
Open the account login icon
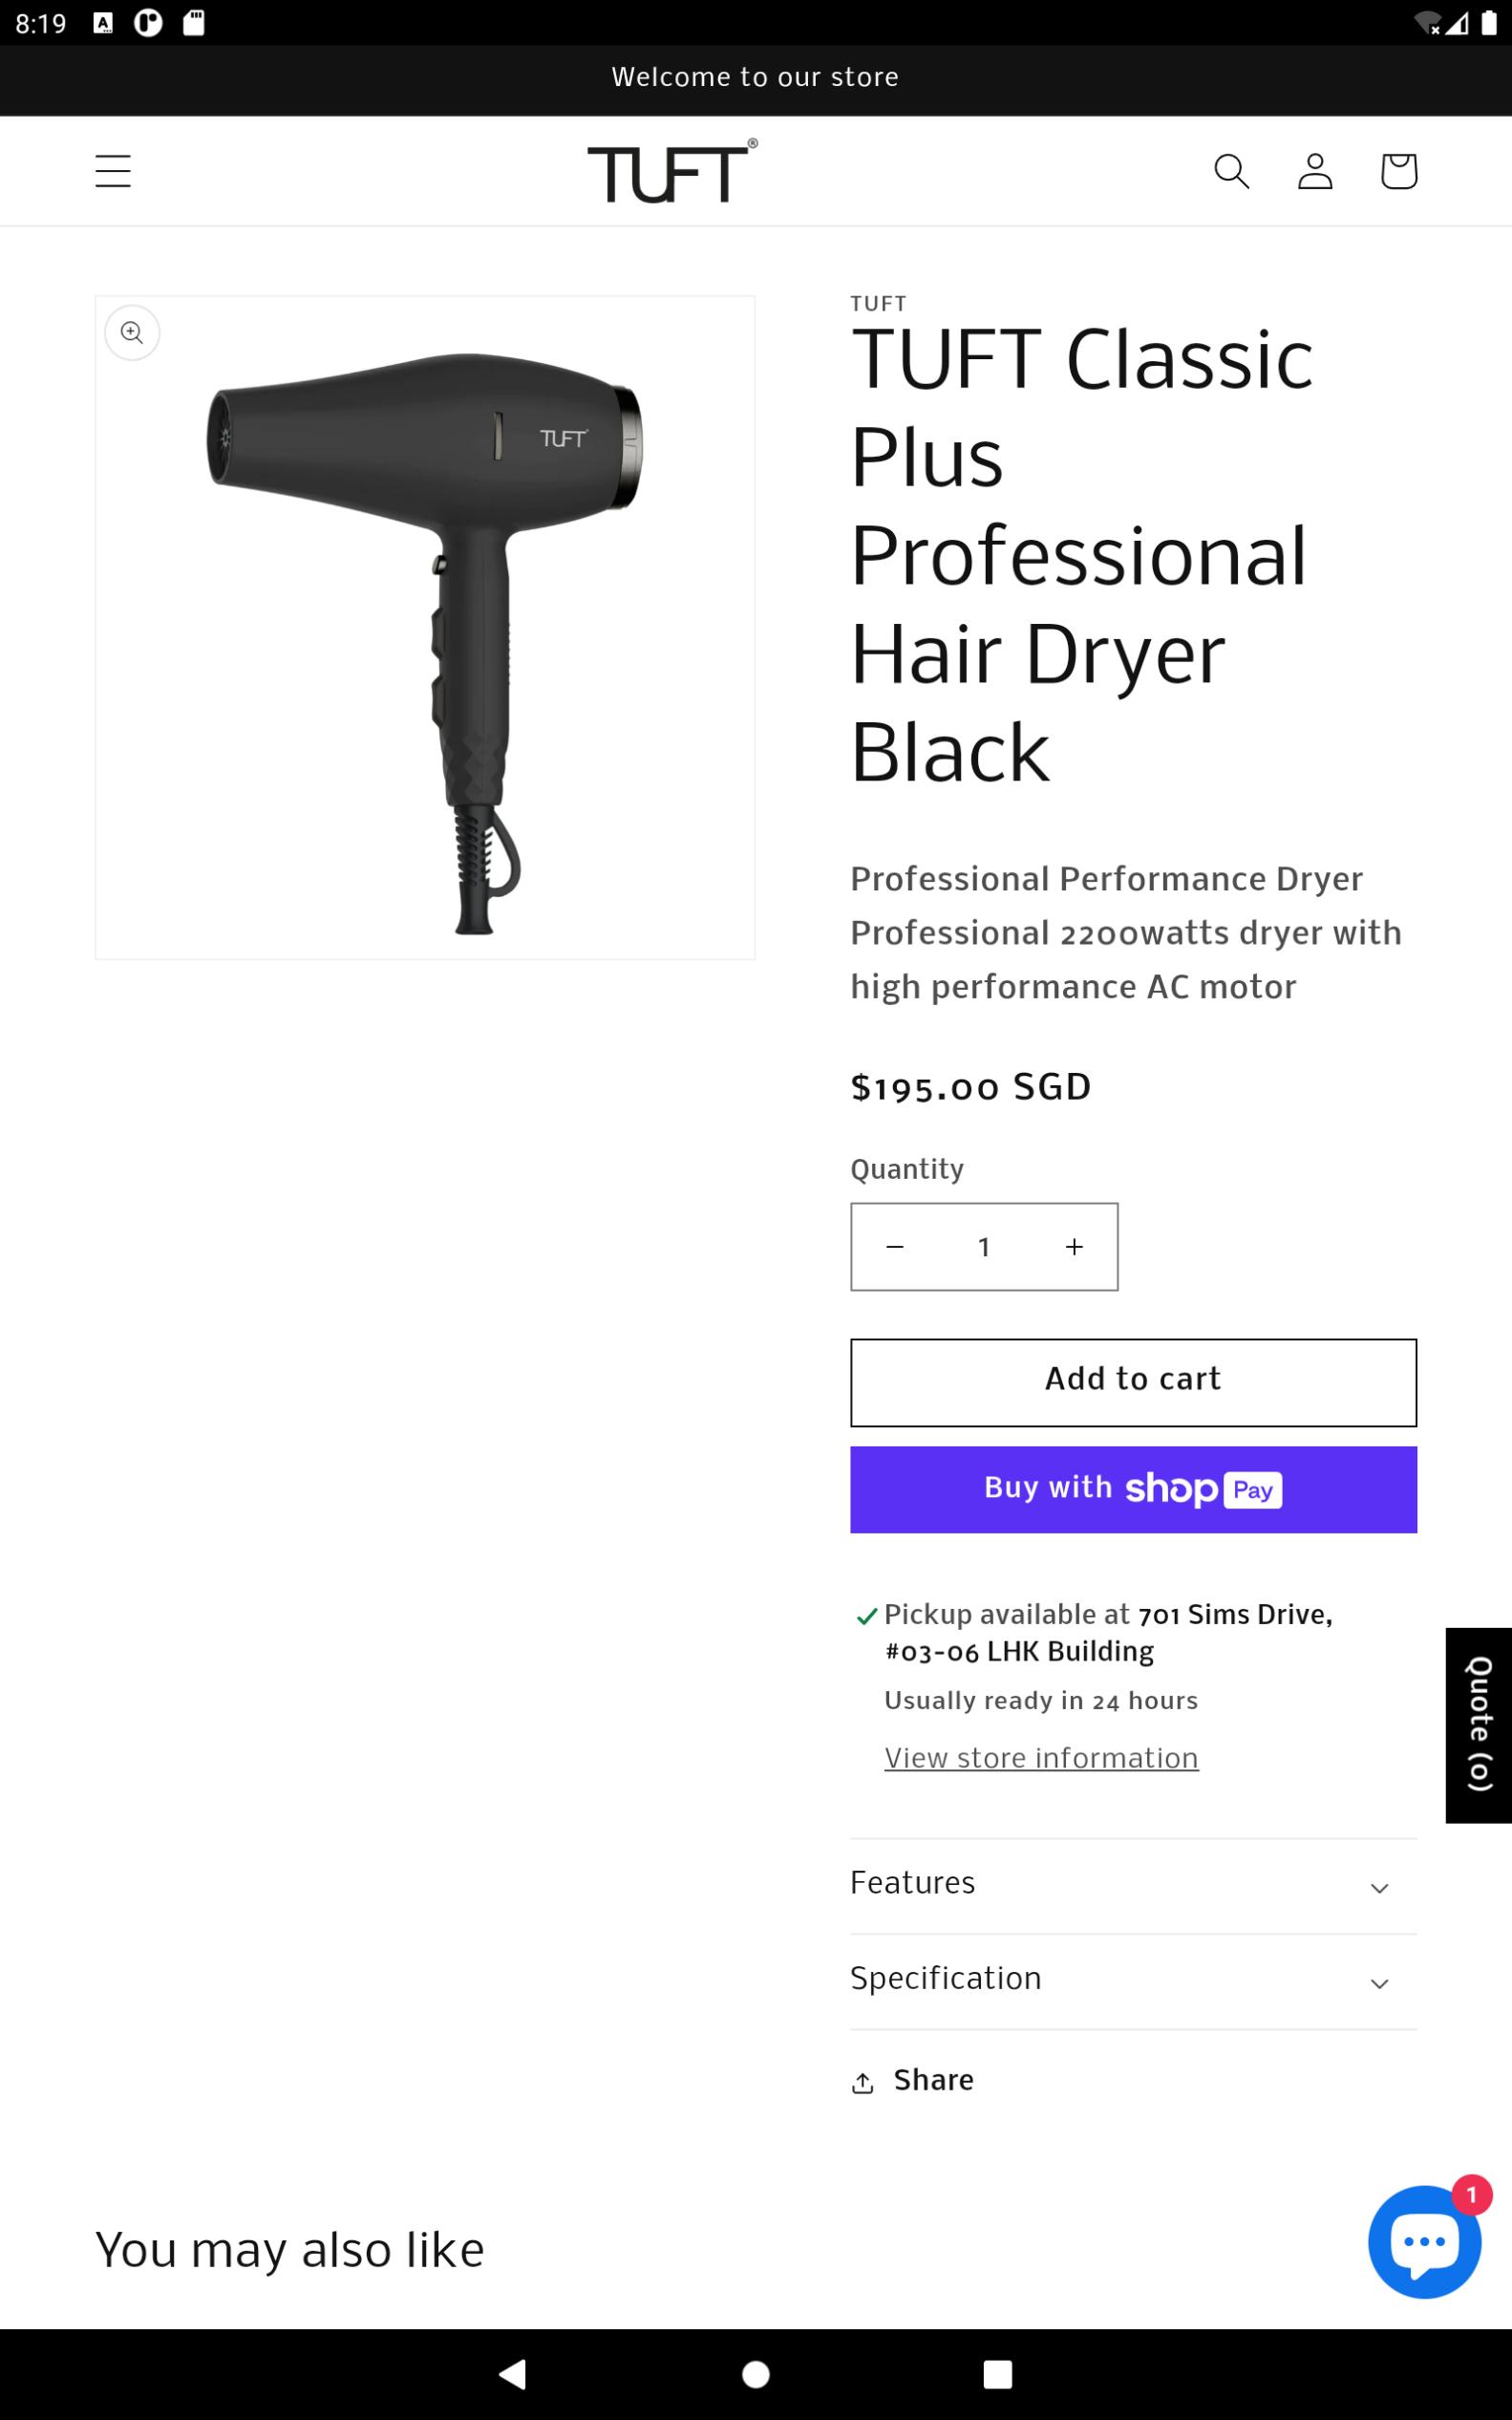[x=1315, y=171]
